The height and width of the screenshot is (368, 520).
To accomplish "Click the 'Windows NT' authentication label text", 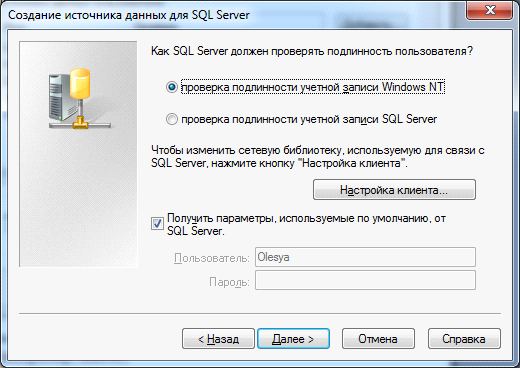I will coord(413,87).
